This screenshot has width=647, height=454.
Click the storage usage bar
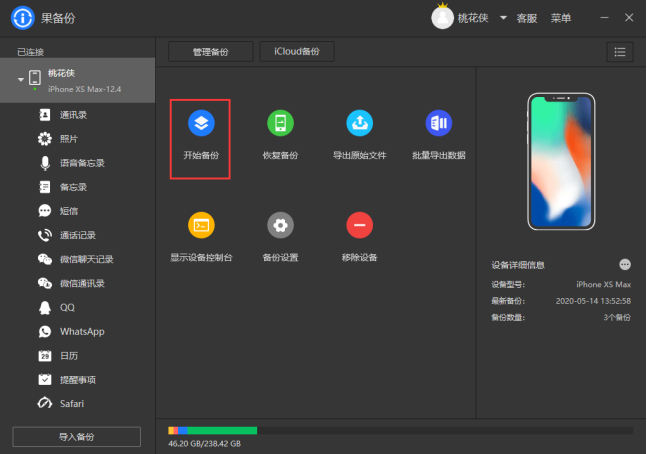[x=400, y=430]
